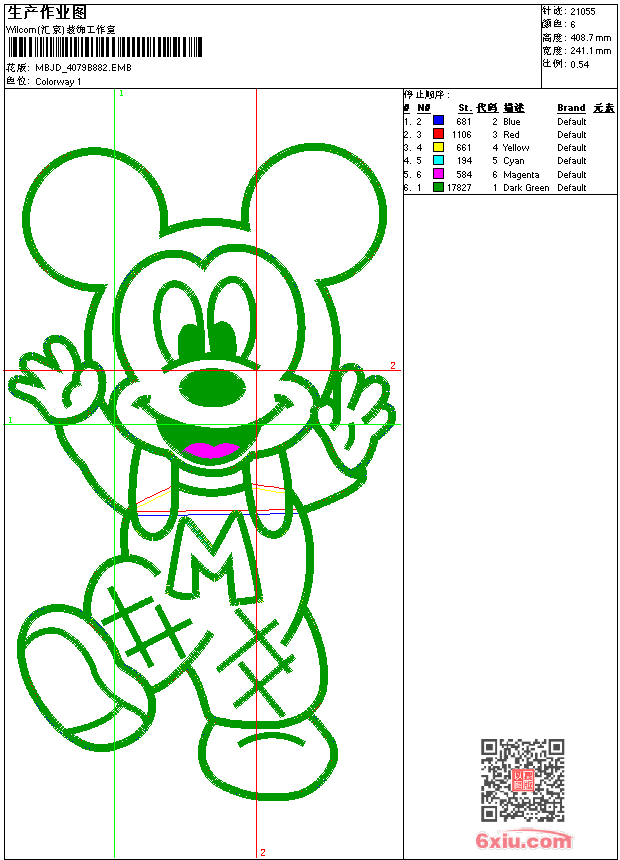Pick the Magenta thread color swatch
620x860 pixels.
[438, 174]
